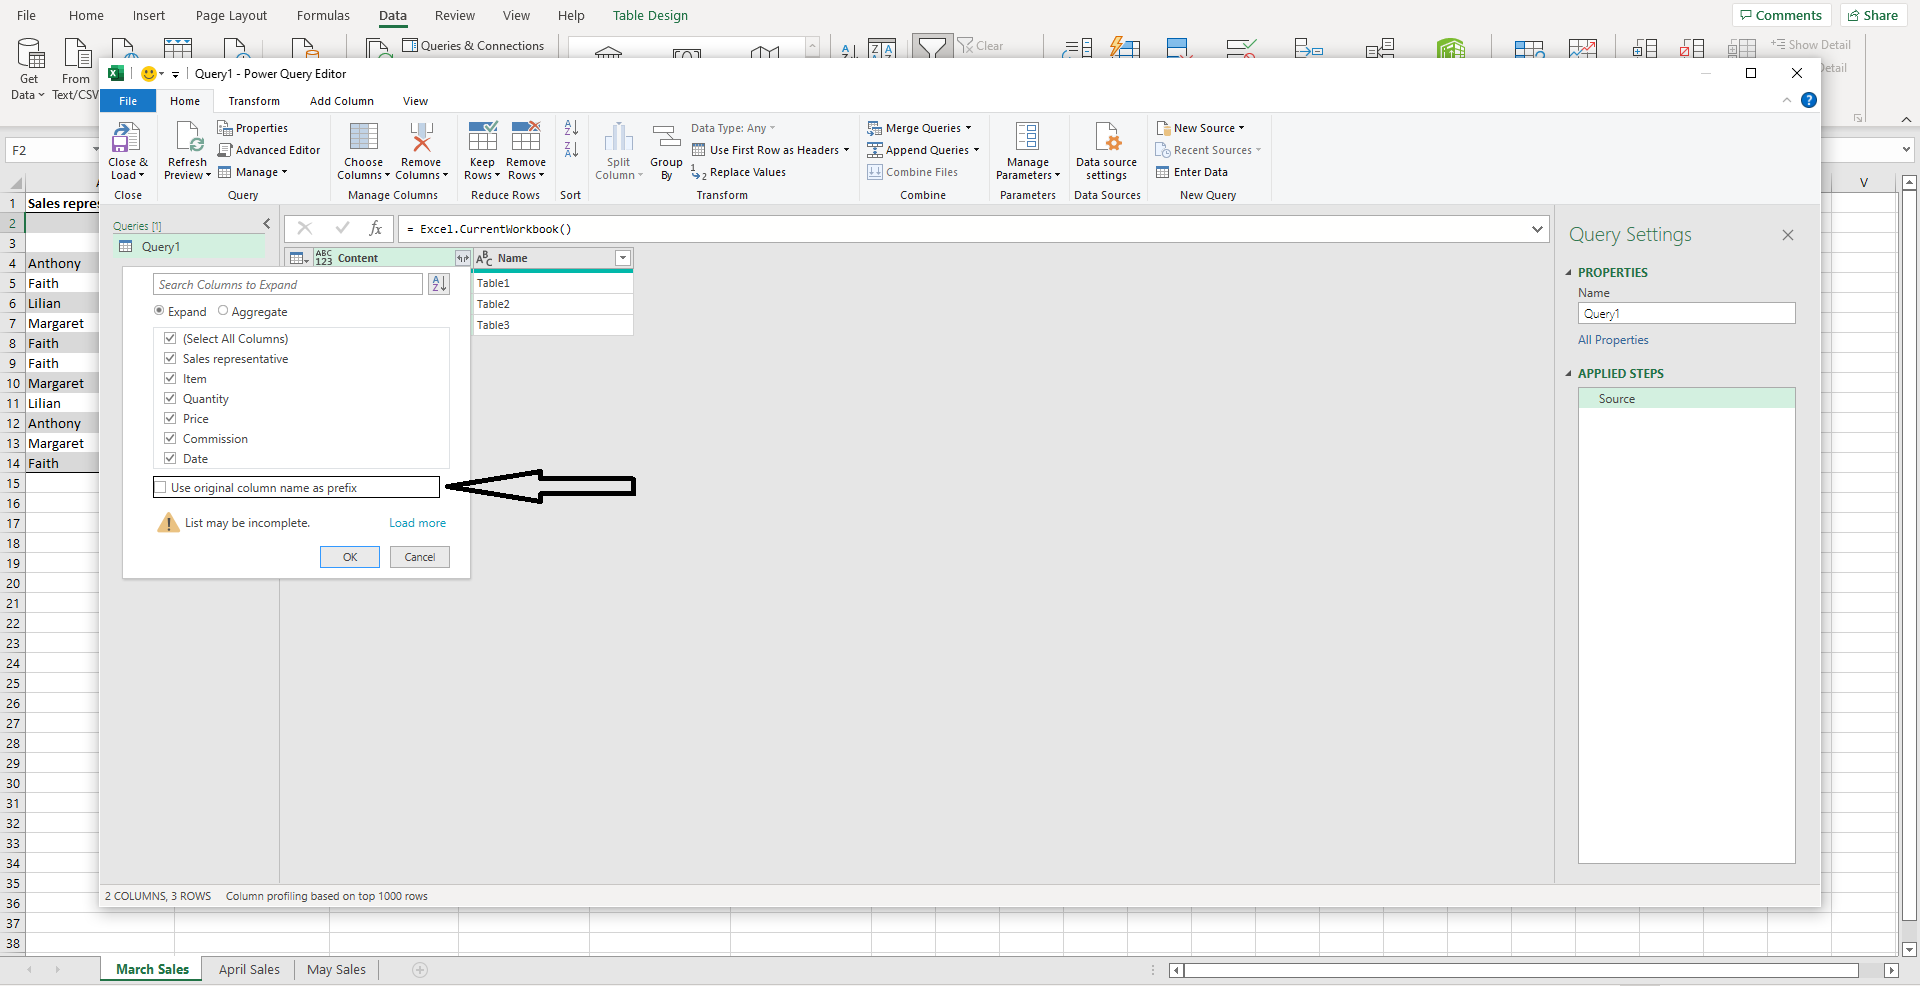Click the Split Column tool
The height and width of the screenshot is (986, 1920).
coord(618,148)
